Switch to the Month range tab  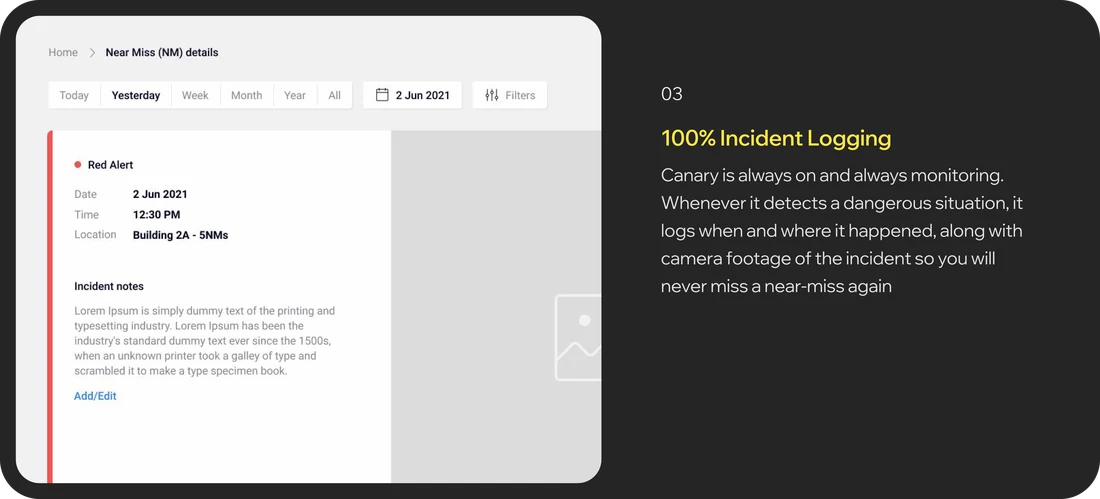[x=246, y=95]
